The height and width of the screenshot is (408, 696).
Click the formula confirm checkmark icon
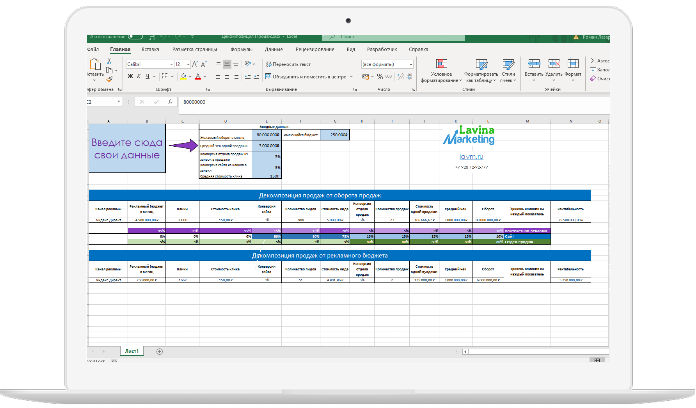[x=156, y=102]
